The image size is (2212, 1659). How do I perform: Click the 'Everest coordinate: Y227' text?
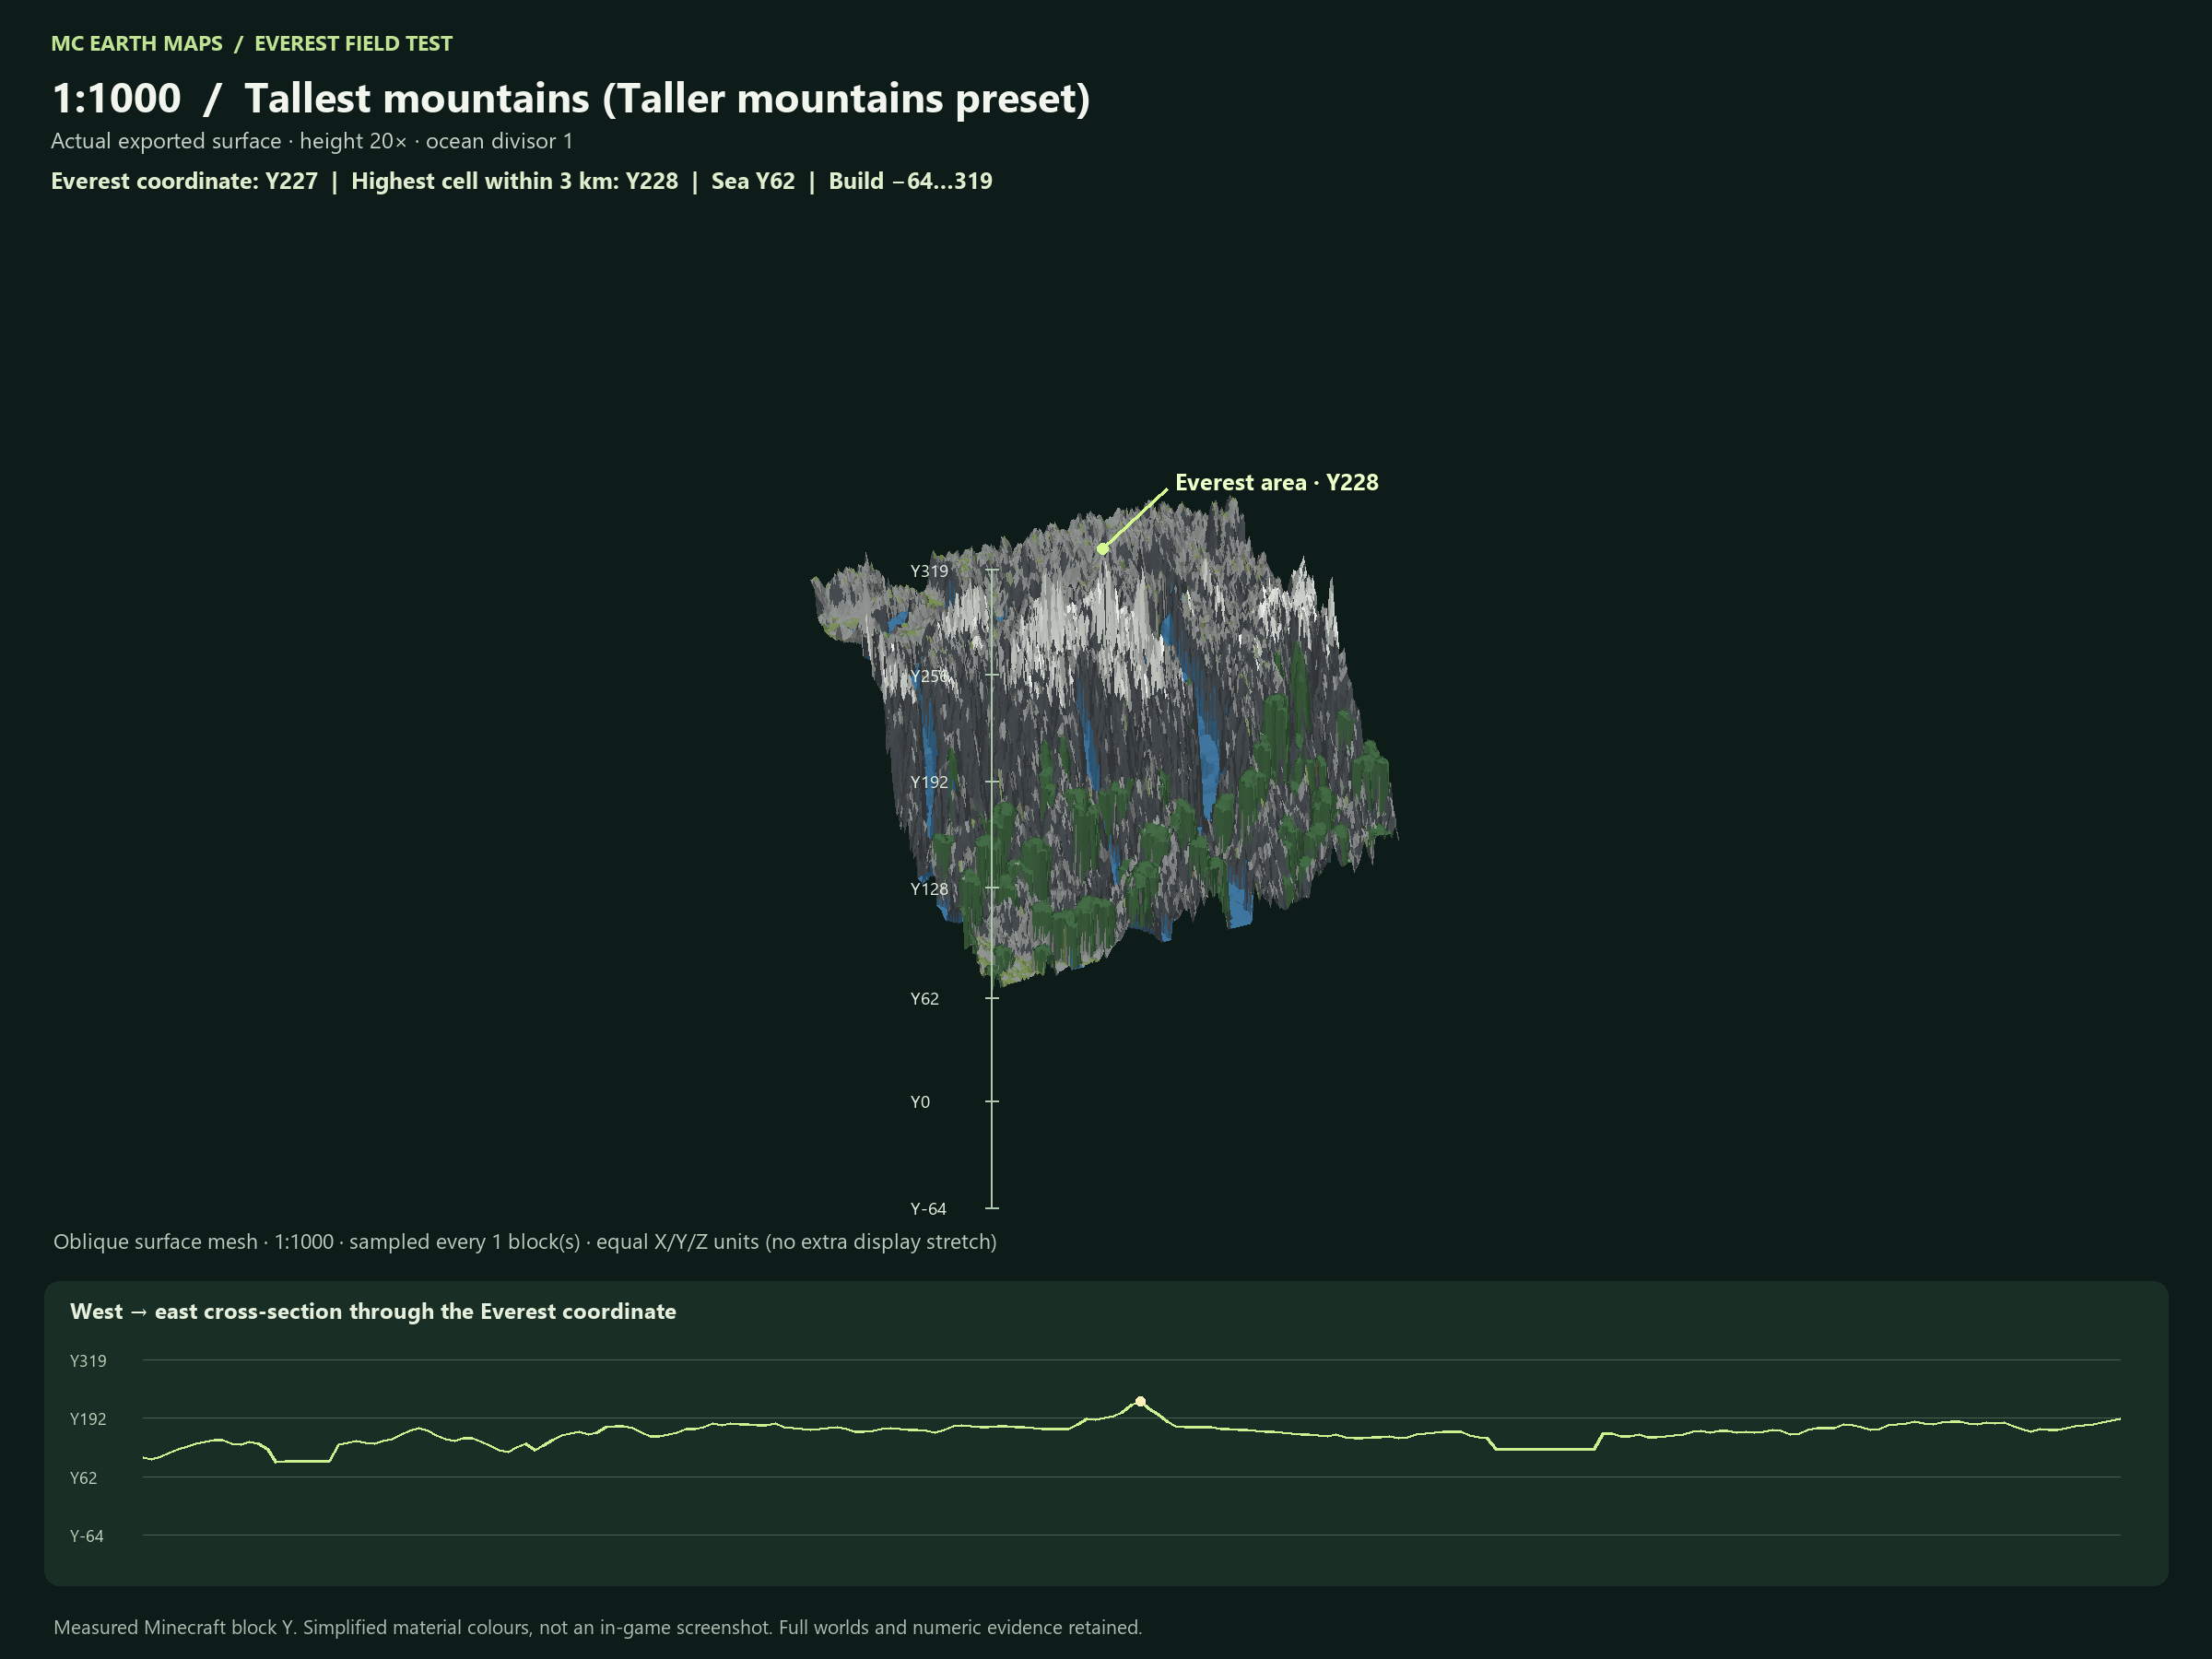tap(184, 181)
